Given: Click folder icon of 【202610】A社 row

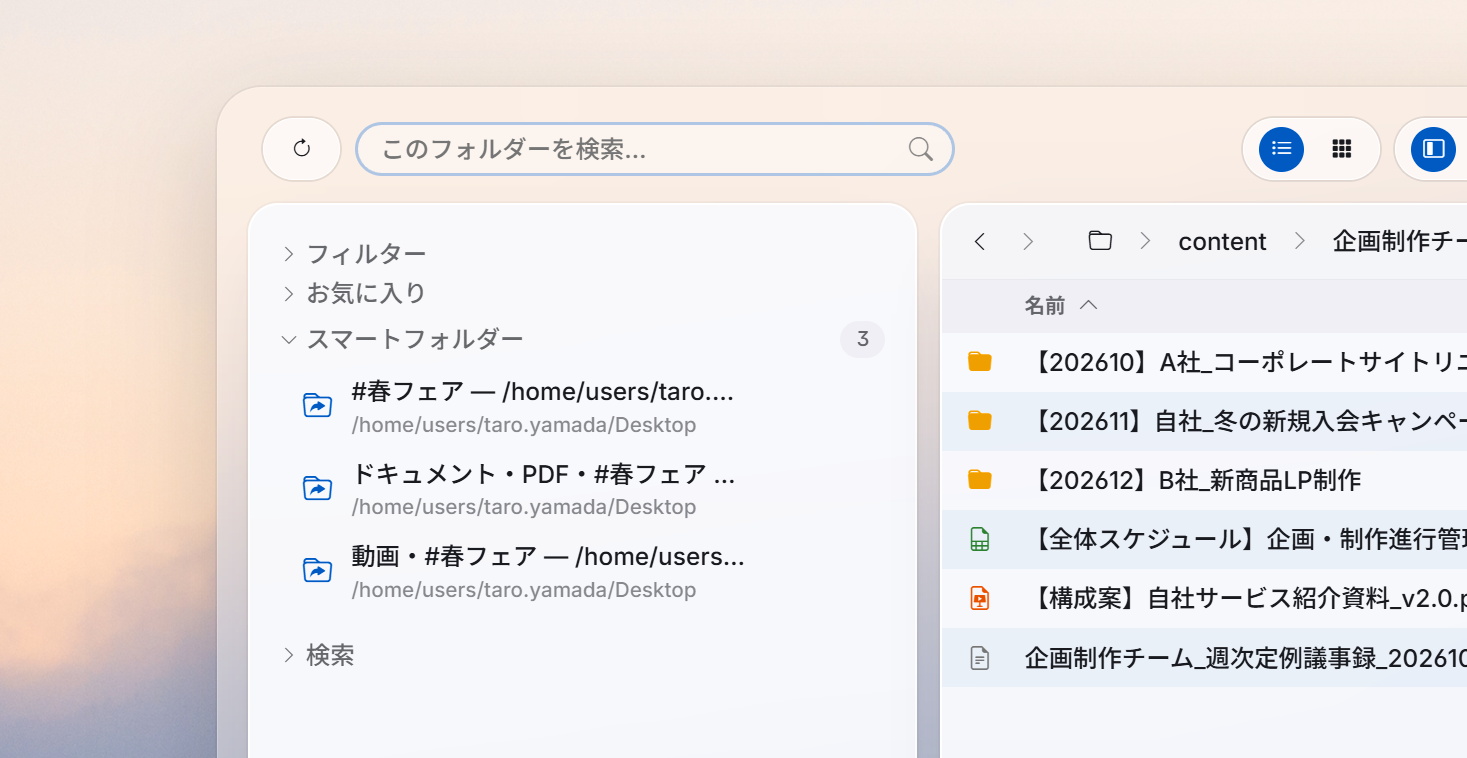Looking at the screenshot, I should [x=980, y=362].
